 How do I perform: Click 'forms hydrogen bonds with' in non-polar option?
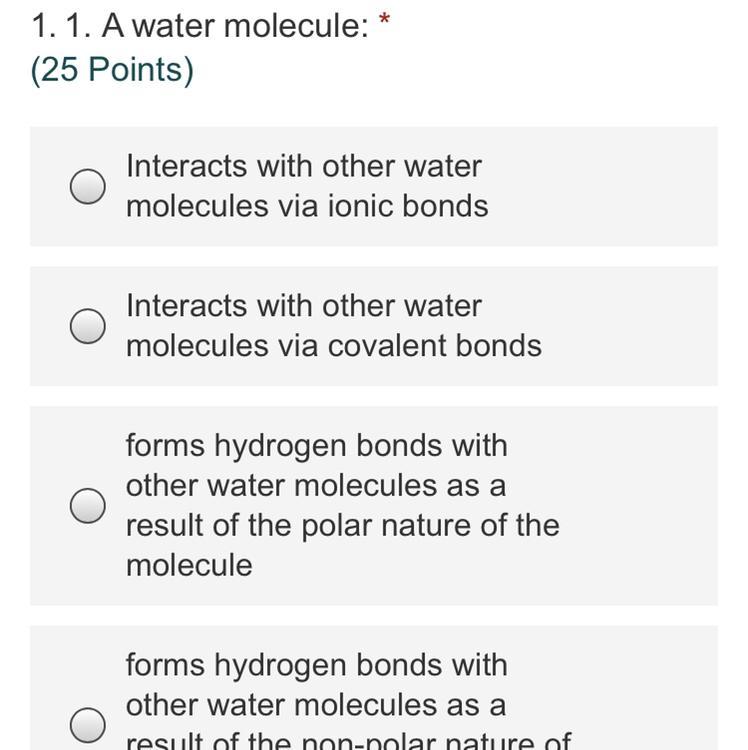317,665
